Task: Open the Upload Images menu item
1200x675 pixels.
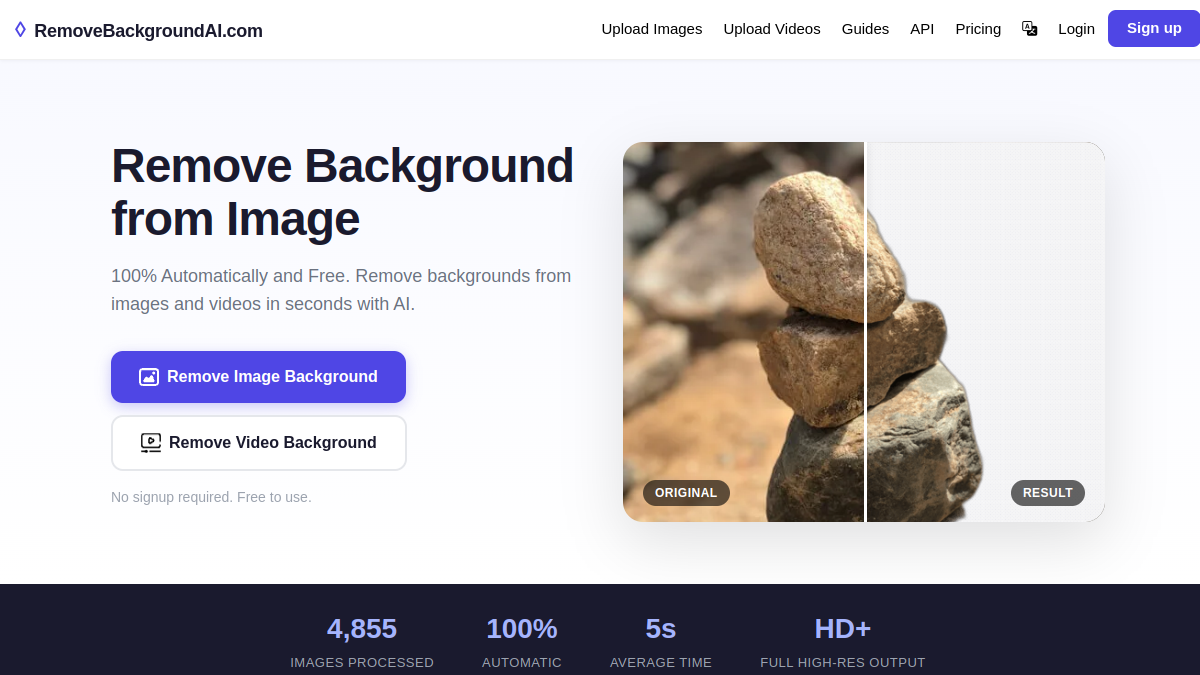Action: pyautogui.click(x=652, y=29)
